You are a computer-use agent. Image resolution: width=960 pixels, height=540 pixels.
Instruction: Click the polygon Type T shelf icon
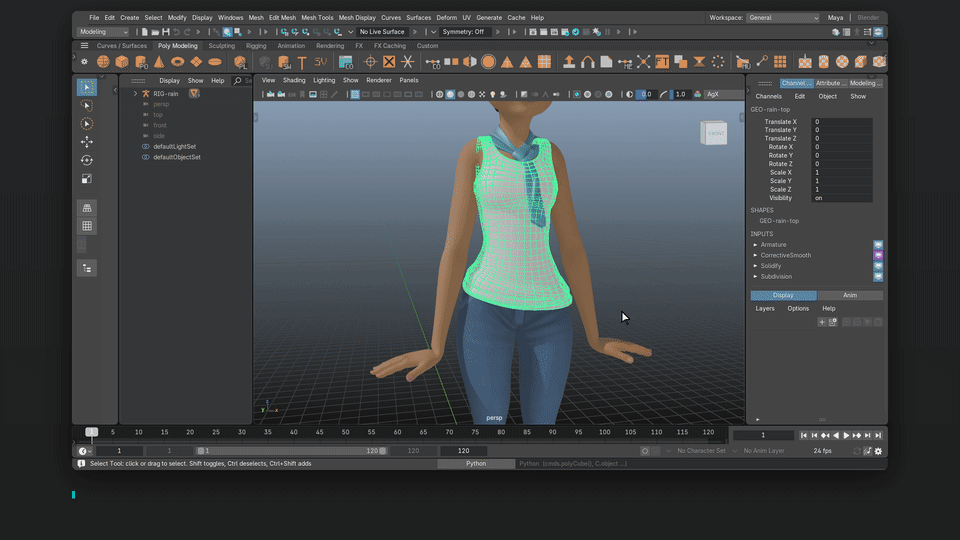pos(302,62)
